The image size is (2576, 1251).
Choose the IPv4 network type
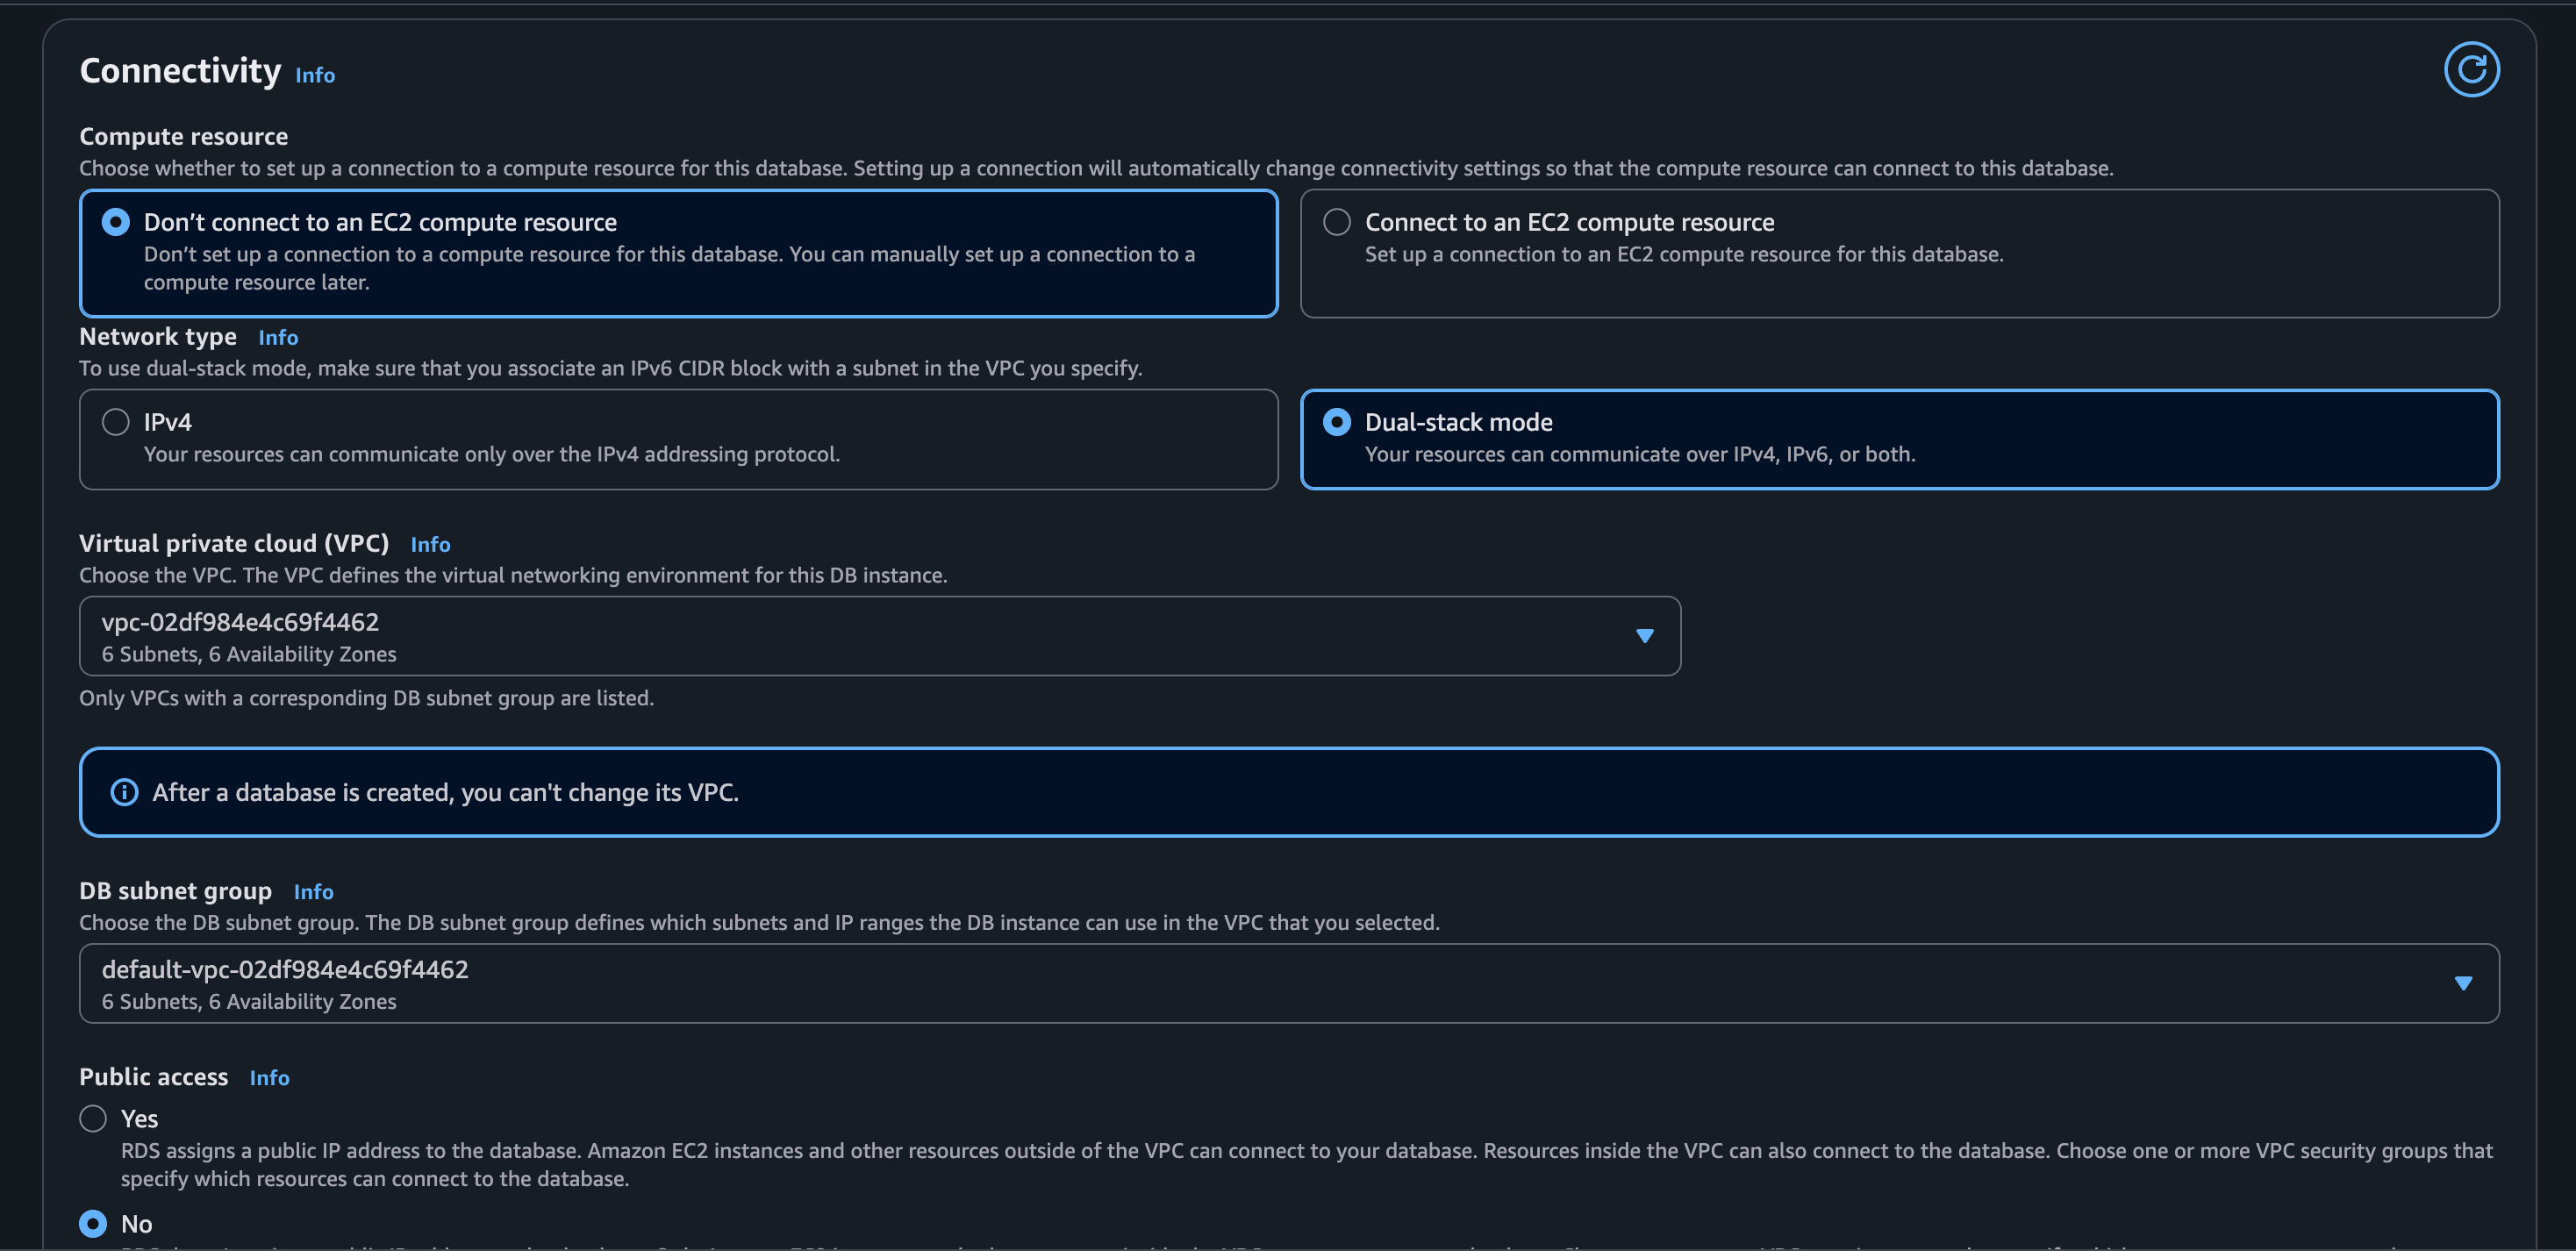point(116,422)
